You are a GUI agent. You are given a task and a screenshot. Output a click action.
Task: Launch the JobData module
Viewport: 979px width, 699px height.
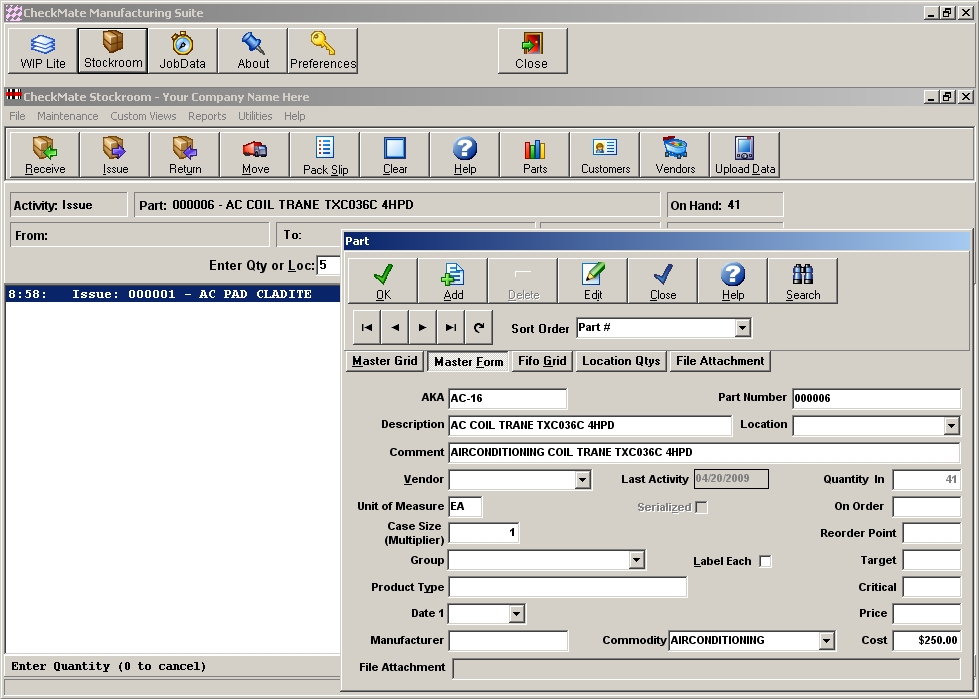click(x=183, y=51)
